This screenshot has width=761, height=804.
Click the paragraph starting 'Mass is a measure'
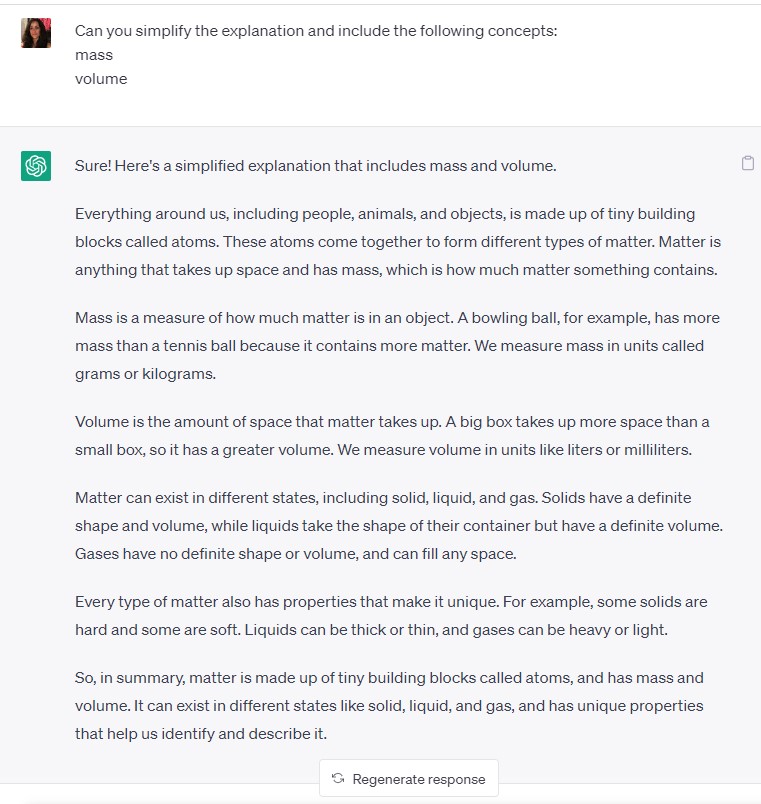tap(397, 346)
